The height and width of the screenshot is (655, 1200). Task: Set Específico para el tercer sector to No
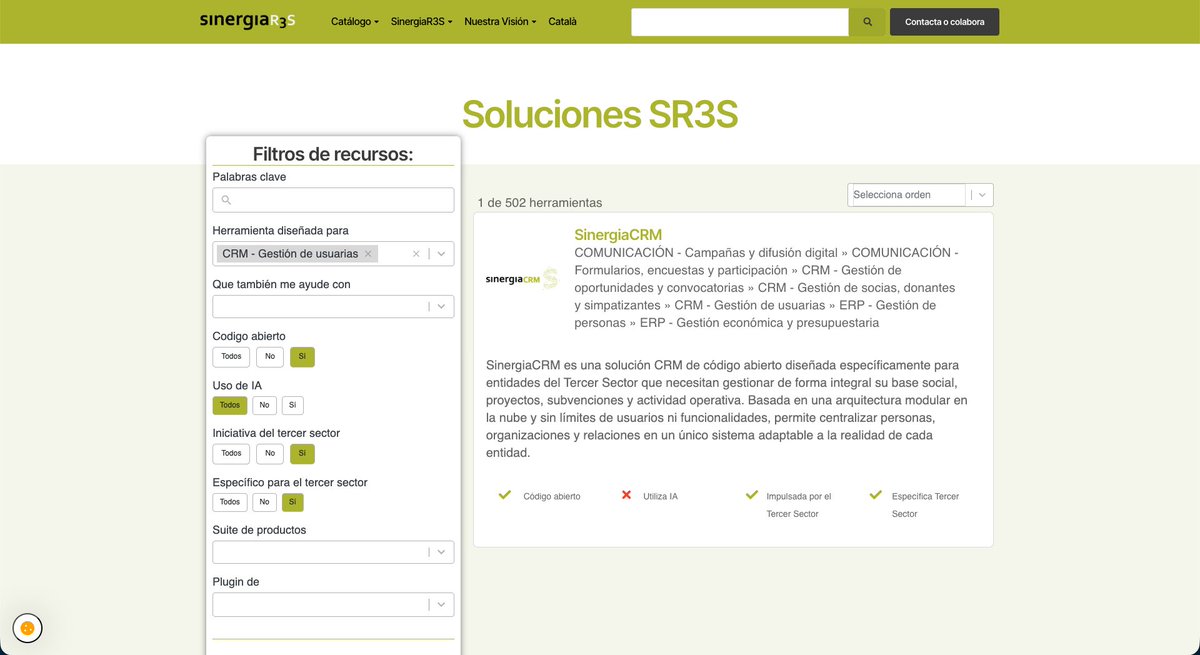click(264, 502)
